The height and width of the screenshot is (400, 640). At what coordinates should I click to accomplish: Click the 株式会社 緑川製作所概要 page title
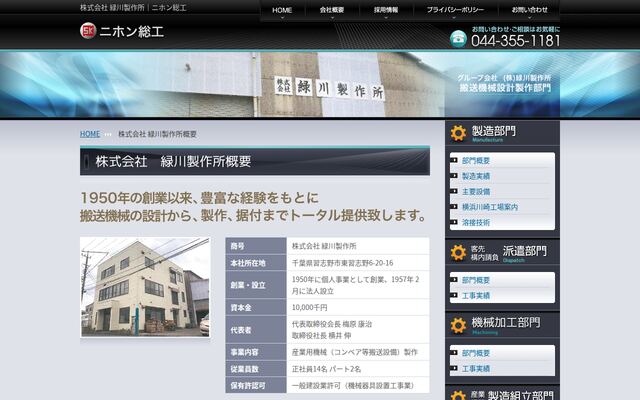[x=173, y=162]
